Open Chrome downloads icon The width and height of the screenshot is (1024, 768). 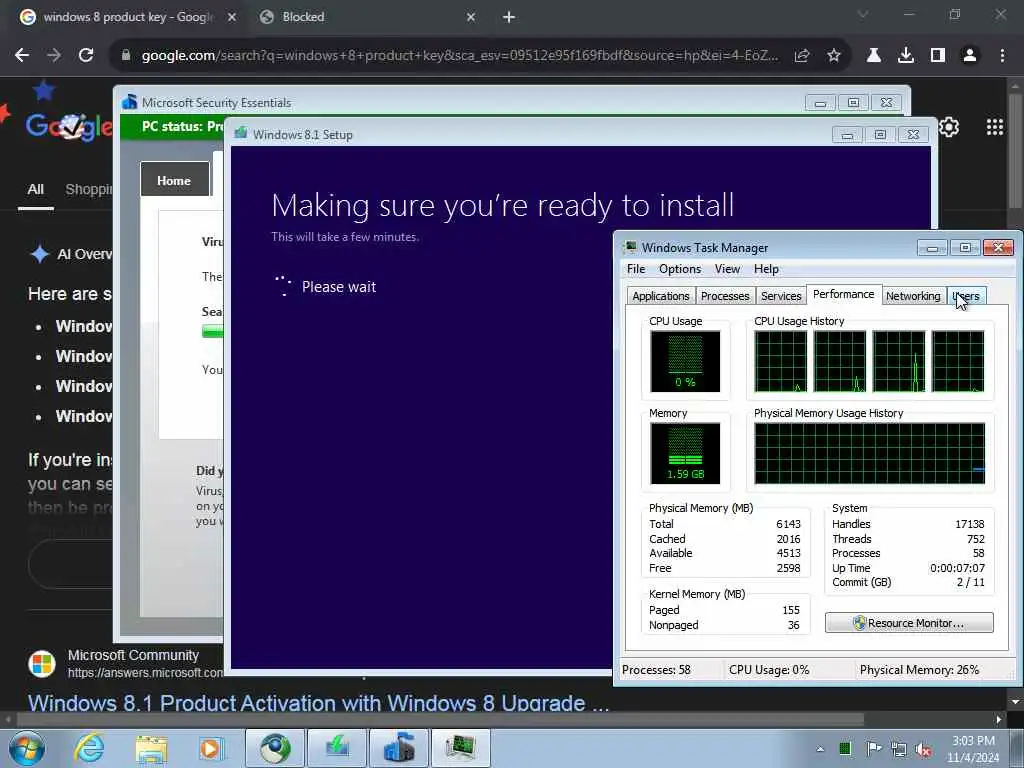[905, 56]
